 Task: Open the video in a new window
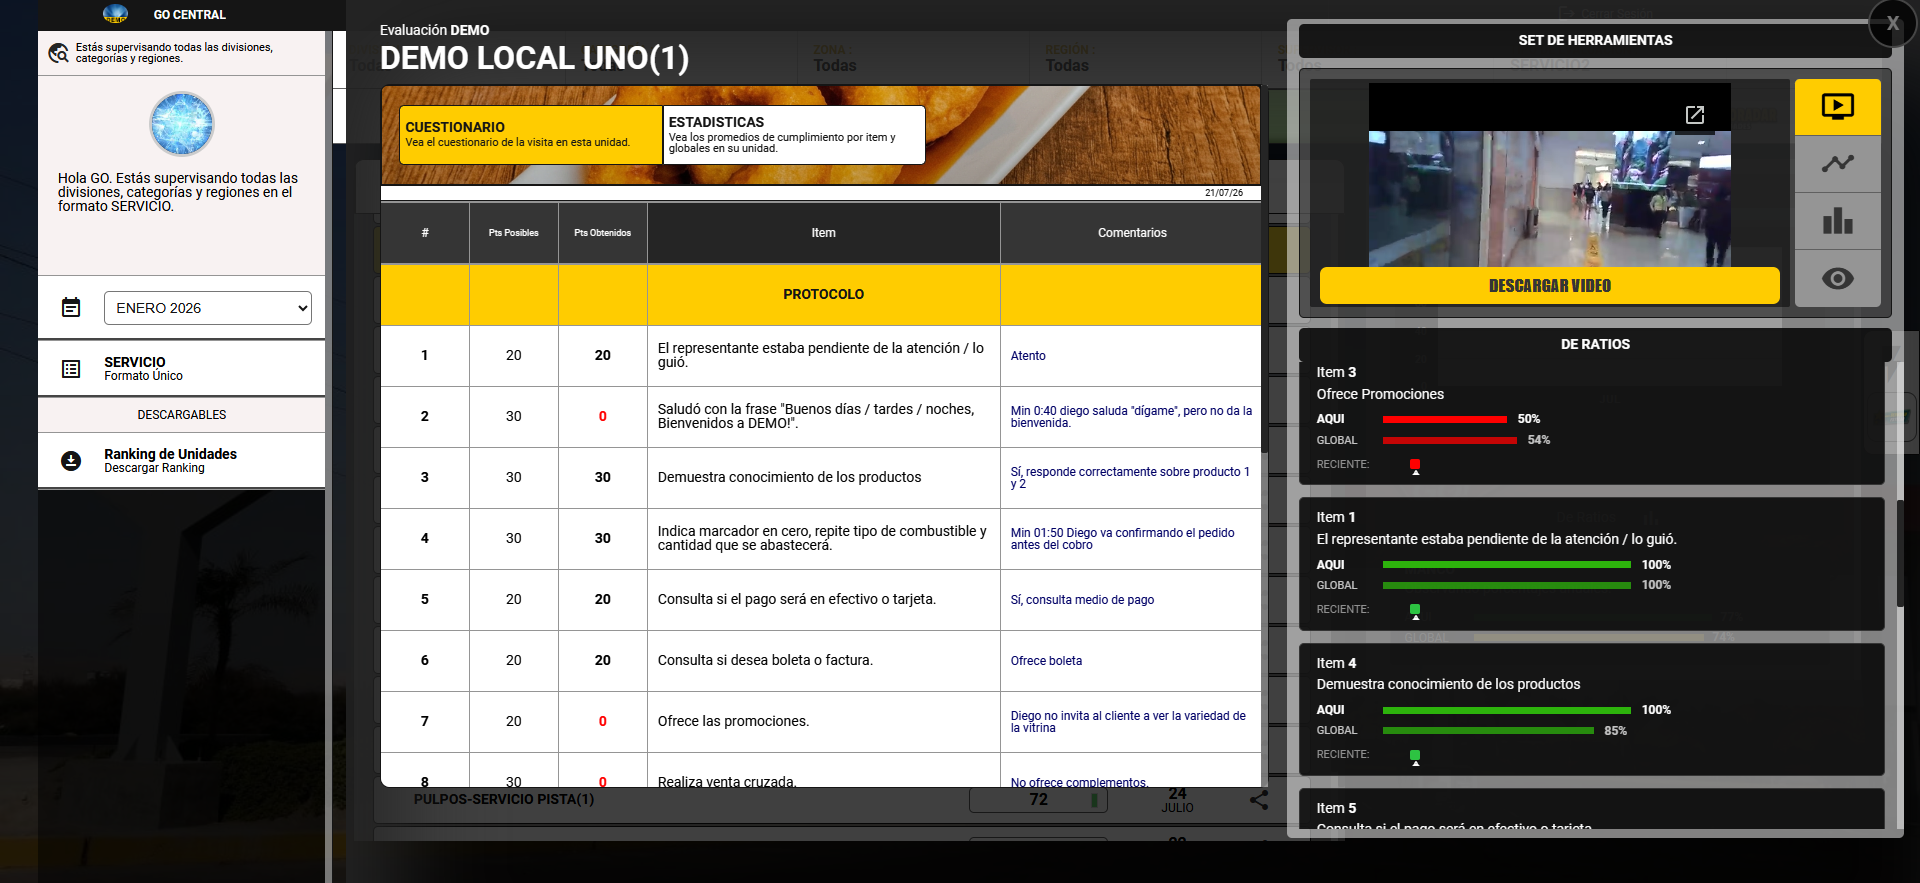click(x=1695, y=115)
